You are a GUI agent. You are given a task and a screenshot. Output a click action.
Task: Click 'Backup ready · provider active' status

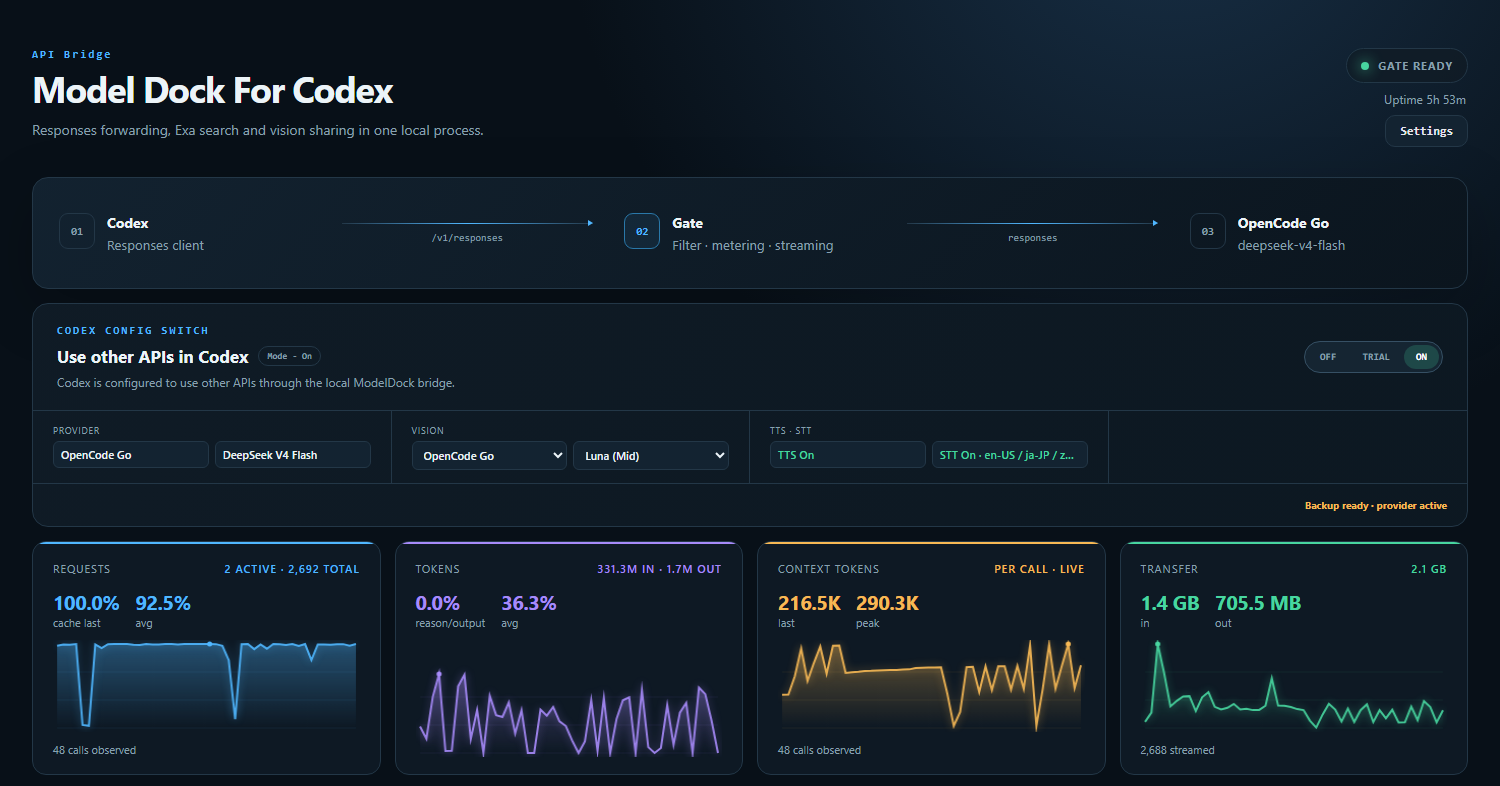(x=1376, y=506)
